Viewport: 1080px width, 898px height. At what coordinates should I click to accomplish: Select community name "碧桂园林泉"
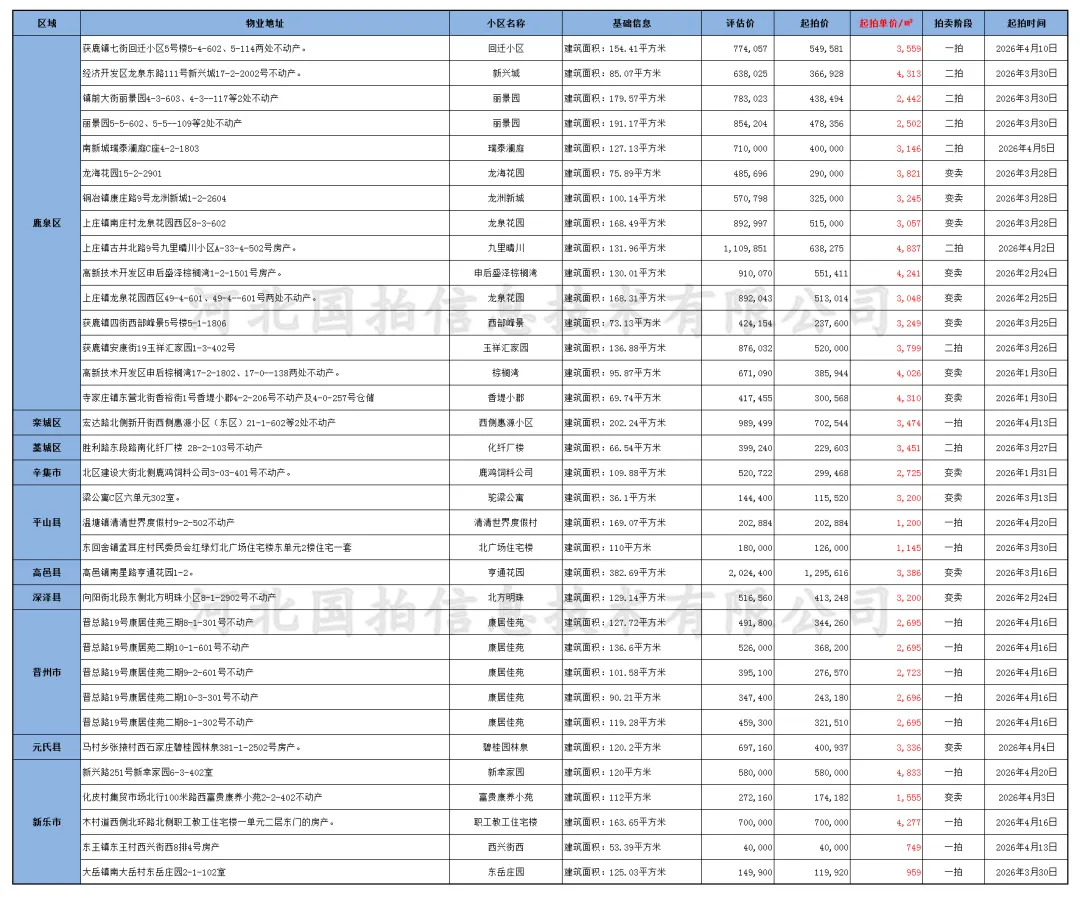pos(506,747)
